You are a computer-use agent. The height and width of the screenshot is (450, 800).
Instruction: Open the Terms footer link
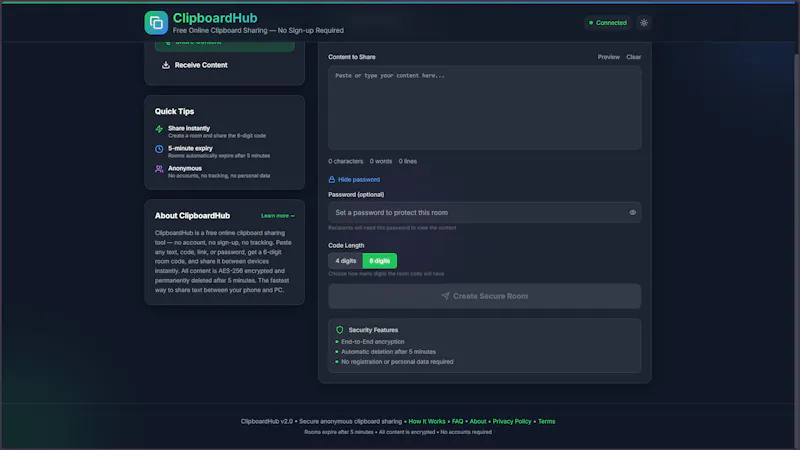[x=546, y=421]
